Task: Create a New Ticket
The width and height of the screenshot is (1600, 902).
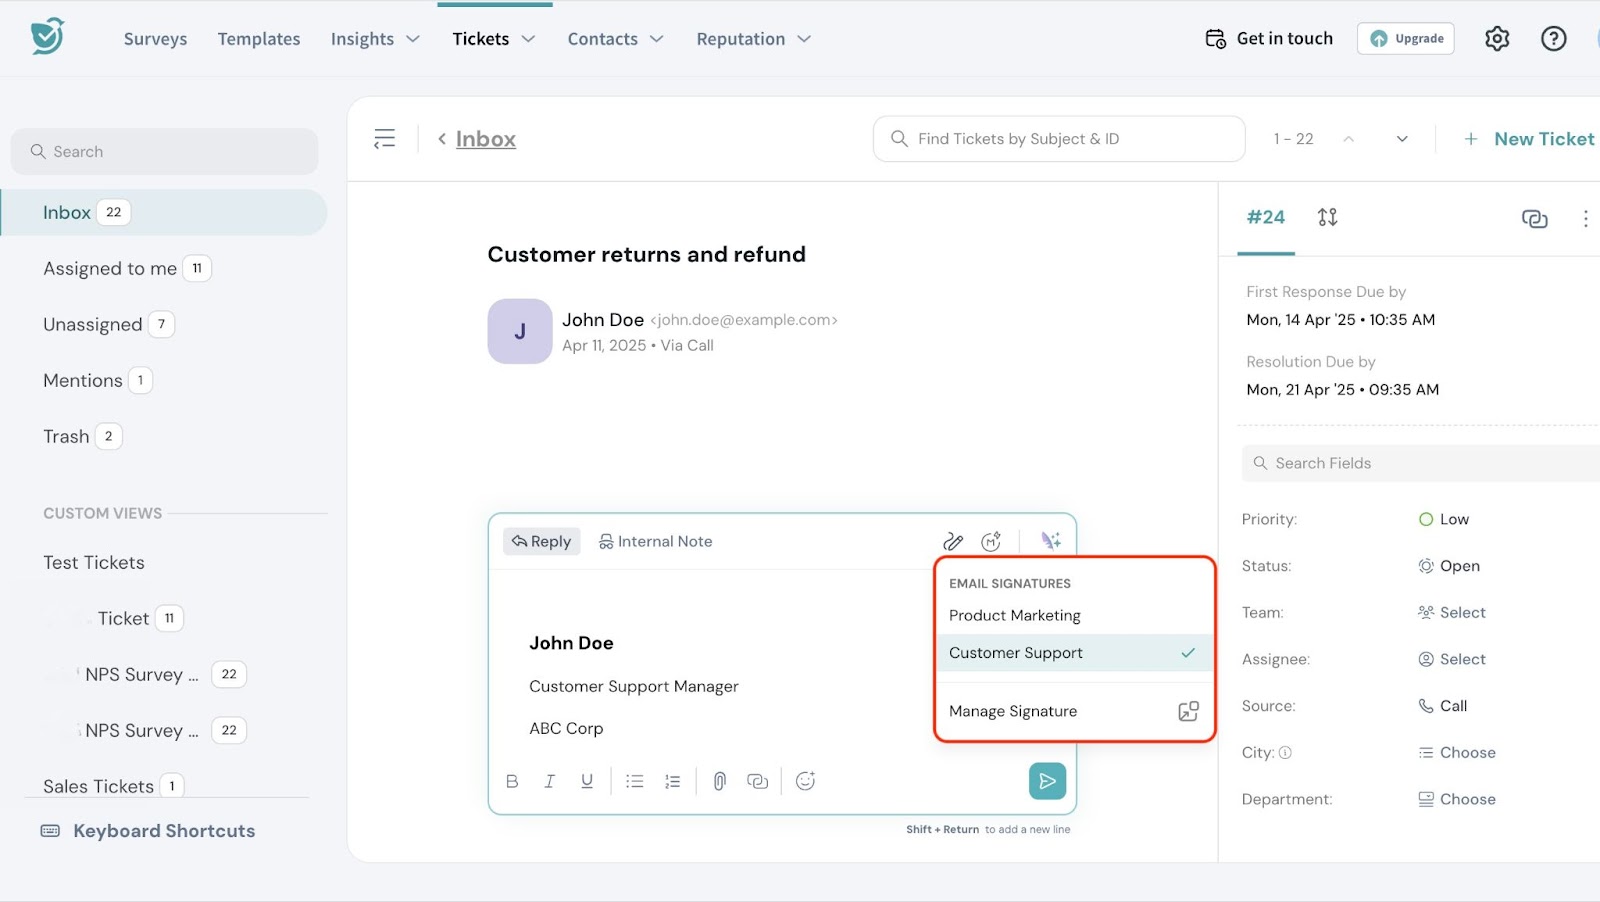Action: (x=1529, y=139)
